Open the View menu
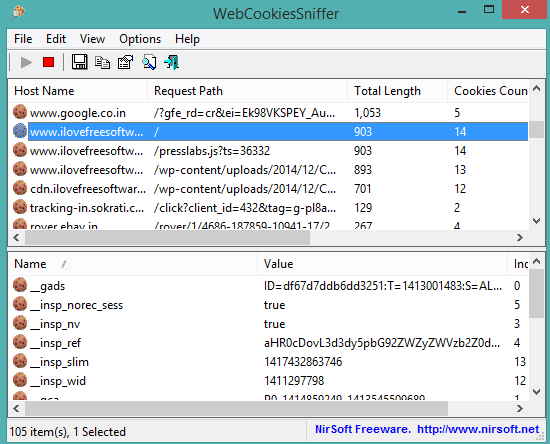The width and height of the screenshot is (550, 444). click(x=92, y=39)
